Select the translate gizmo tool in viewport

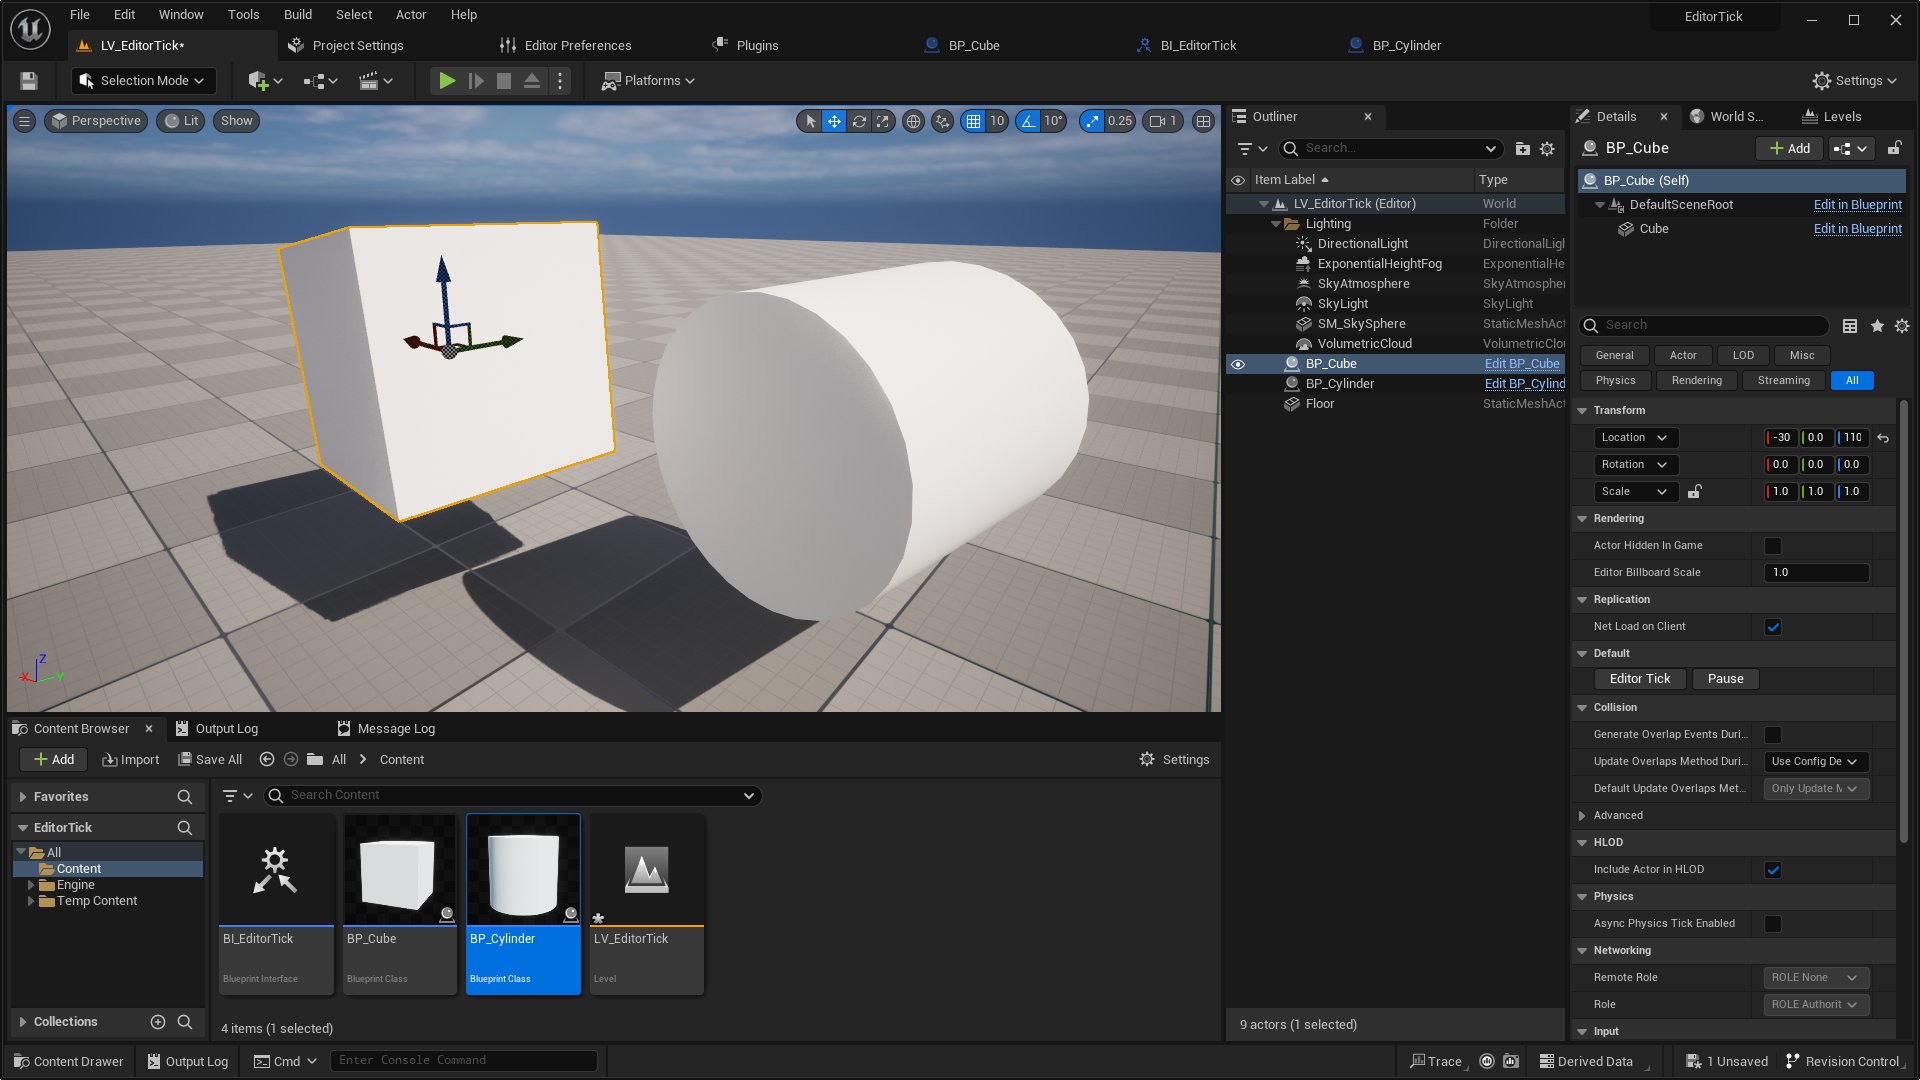[x=834, y=121]
